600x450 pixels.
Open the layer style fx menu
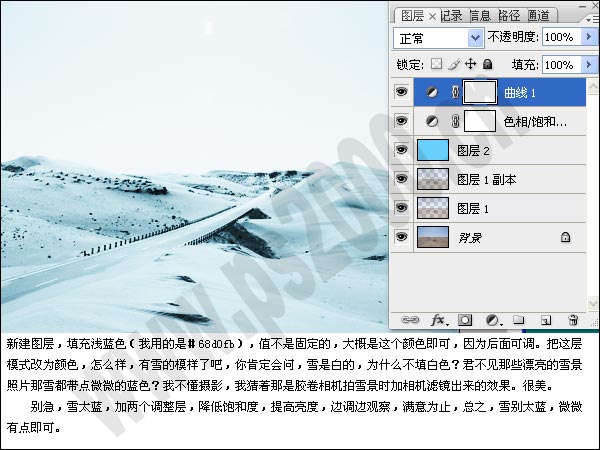pyautogui.click(x=437, y=320)
